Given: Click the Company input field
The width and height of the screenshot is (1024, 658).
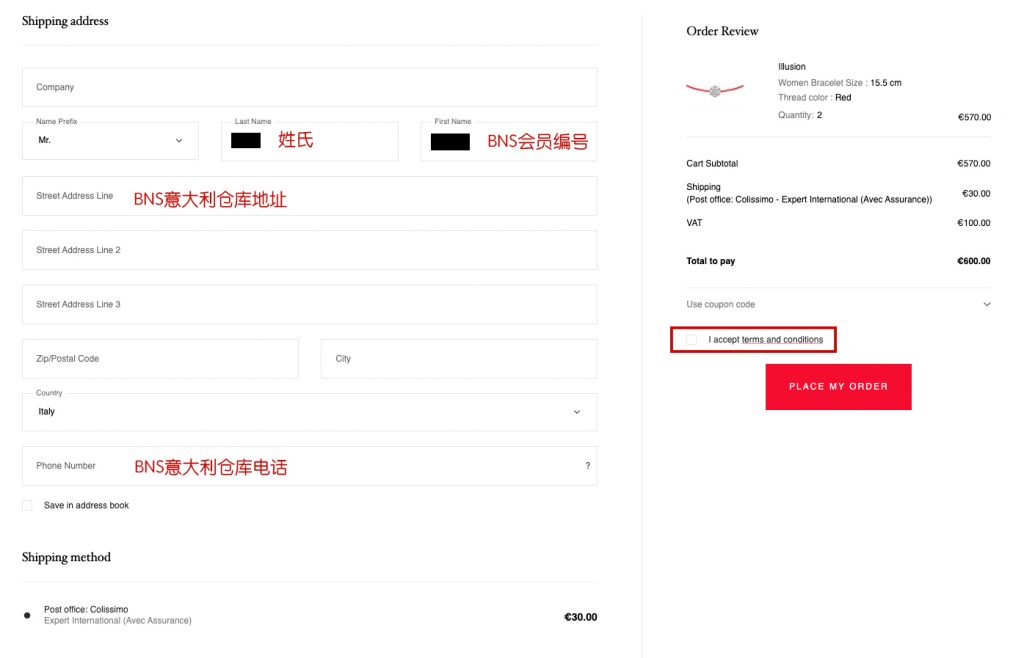Looking at the screenshot, I should point(310,87).
